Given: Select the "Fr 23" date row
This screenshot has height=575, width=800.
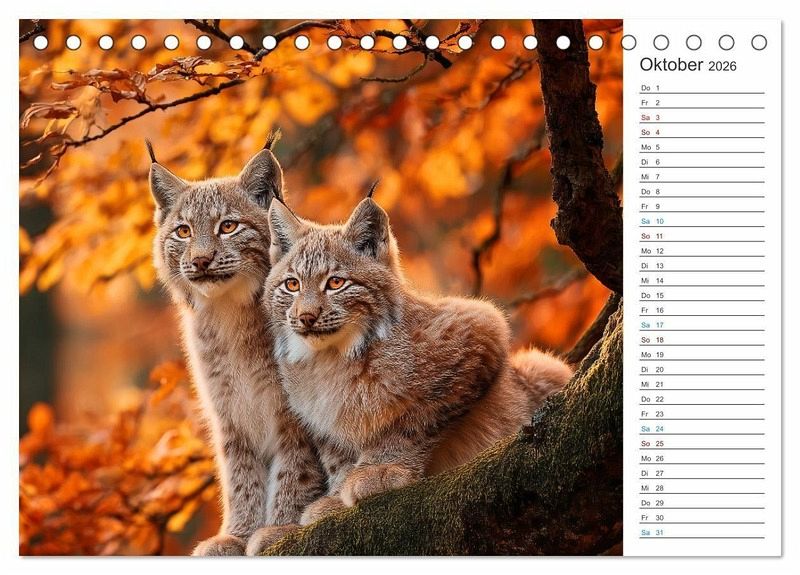Looking at the screenshot, I should click(x=702, y=413).
